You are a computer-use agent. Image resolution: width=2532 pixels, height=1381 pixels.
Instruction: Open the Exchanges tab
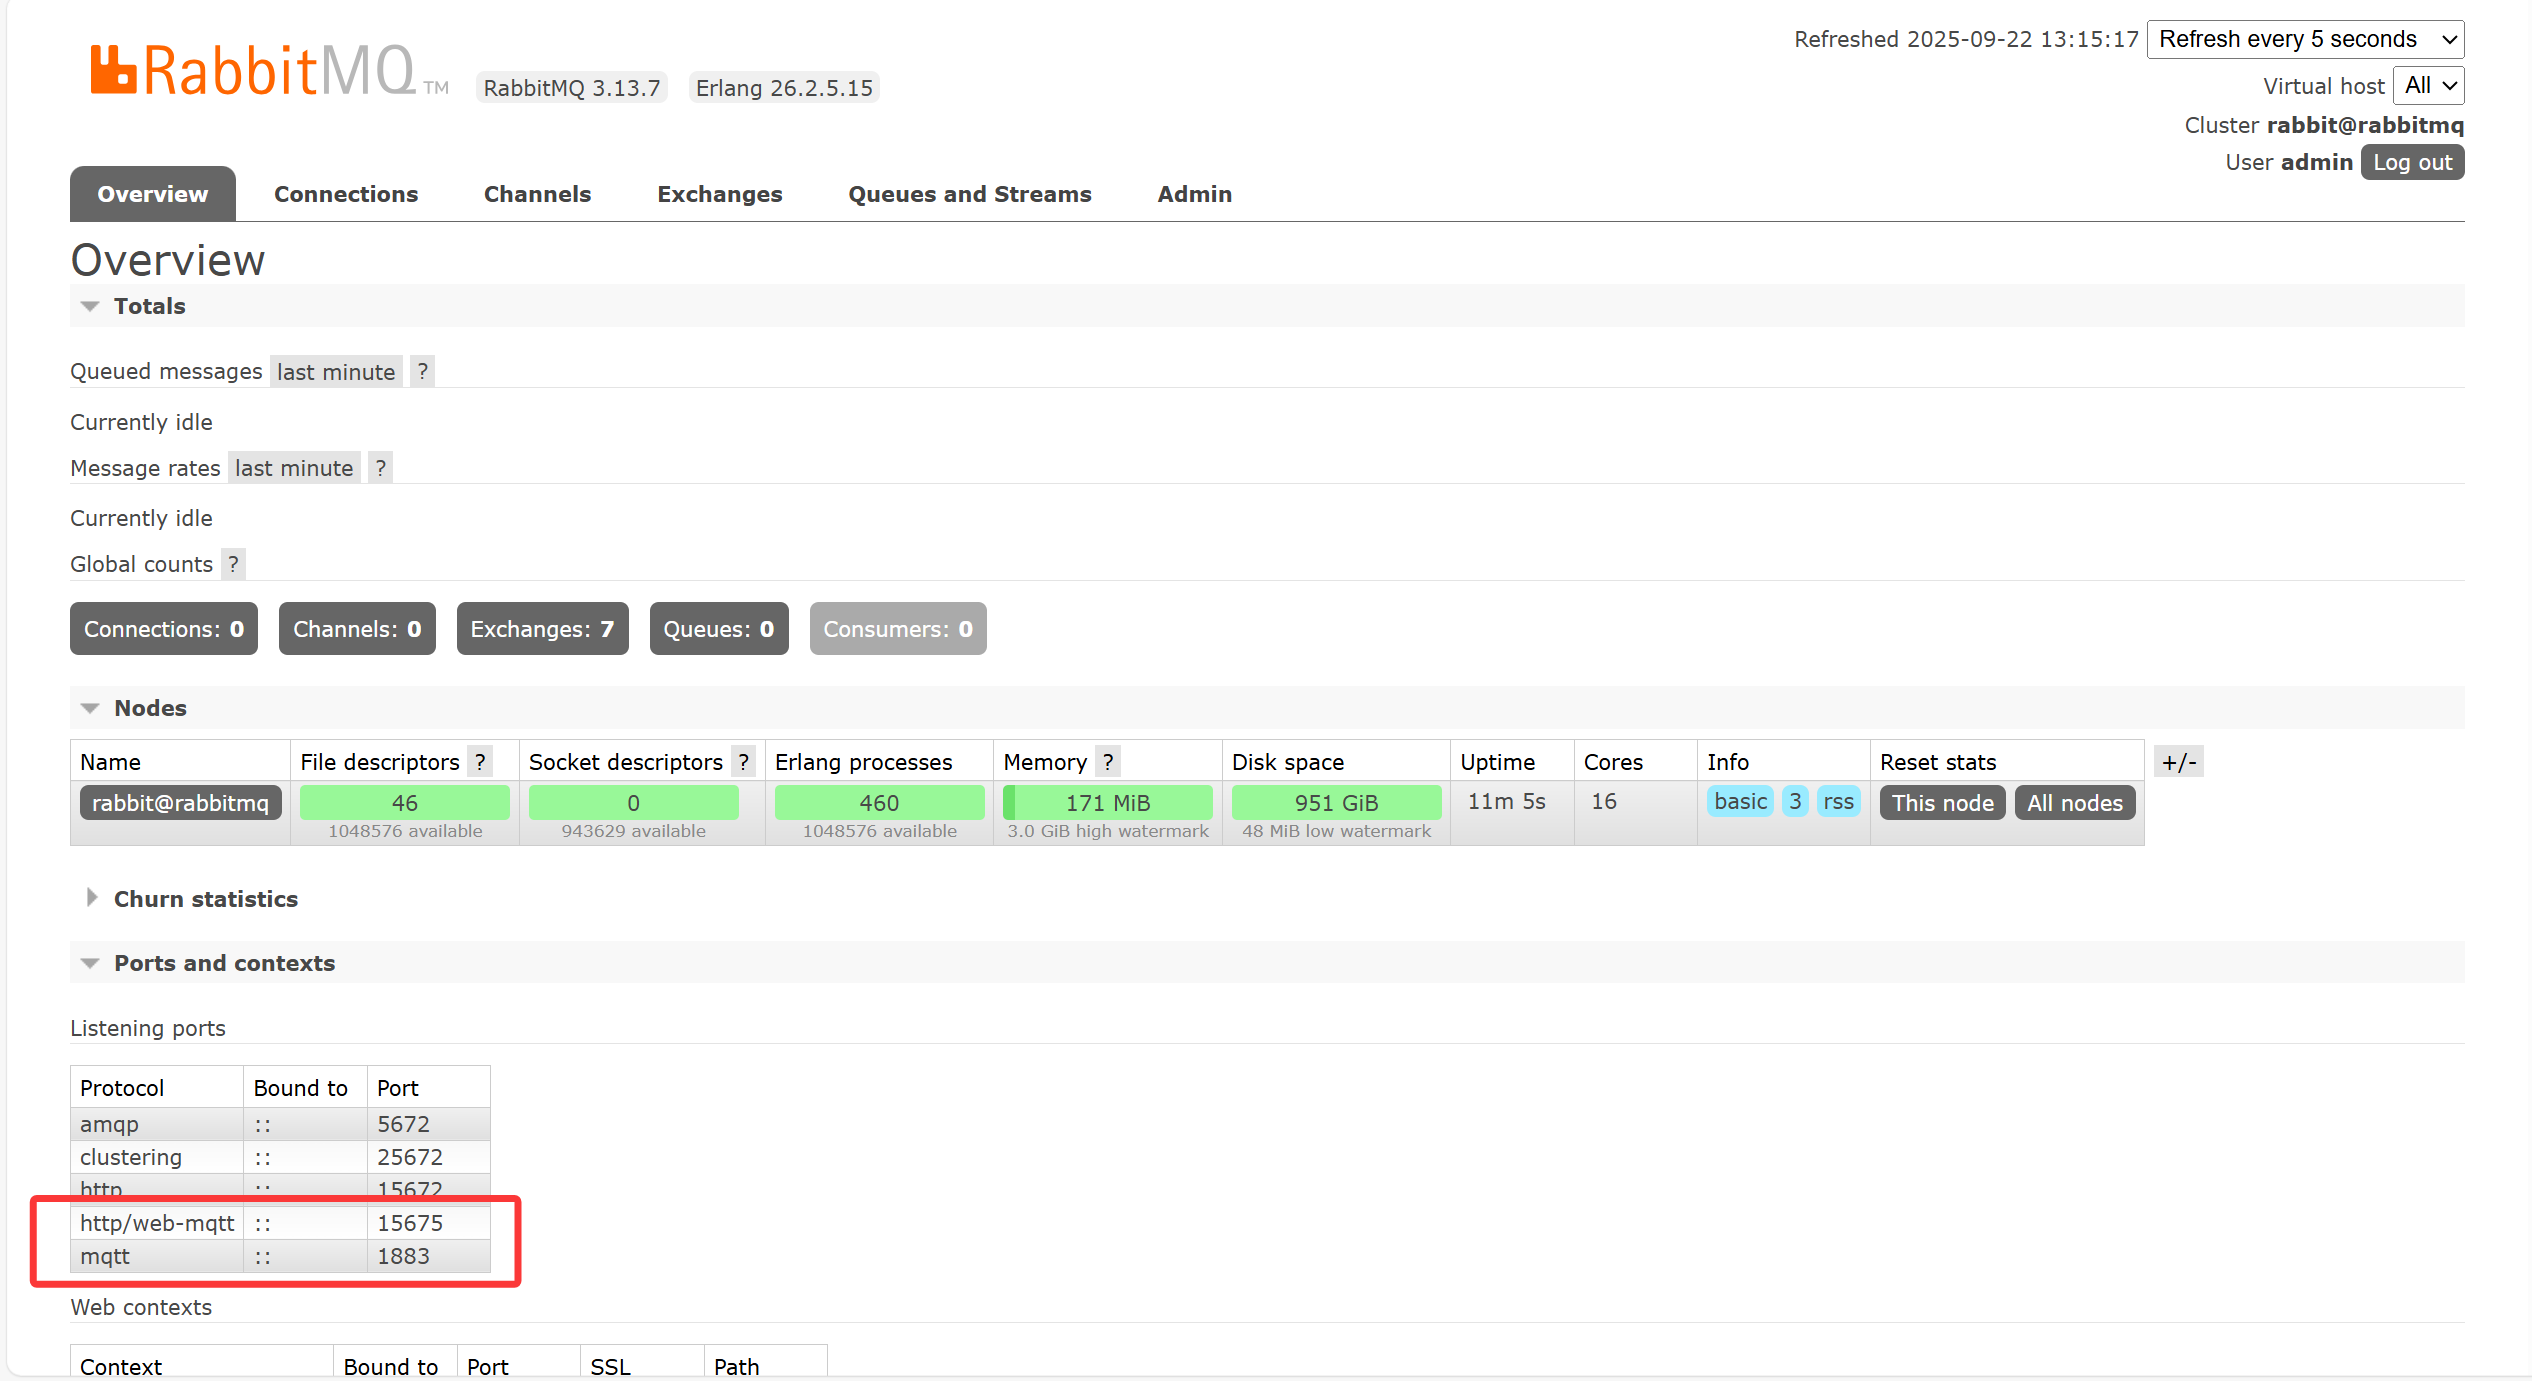point(720,194)
